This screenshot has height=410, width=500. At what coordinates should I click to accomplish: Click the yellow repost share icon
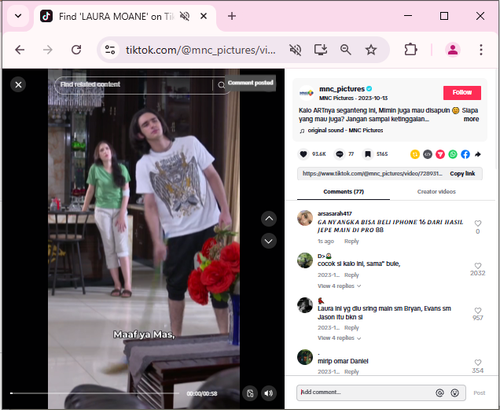click(415, 154)
